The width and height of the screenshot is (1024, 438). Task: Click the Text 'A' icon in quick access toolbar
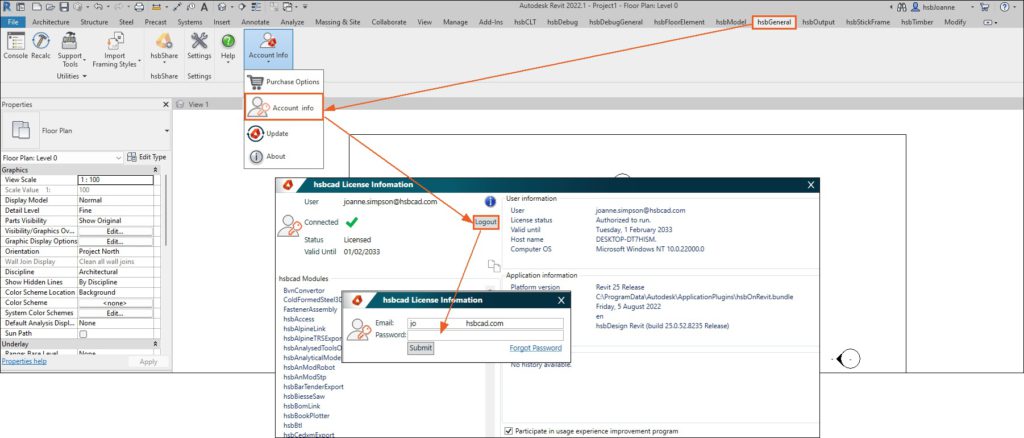(204, 7)
